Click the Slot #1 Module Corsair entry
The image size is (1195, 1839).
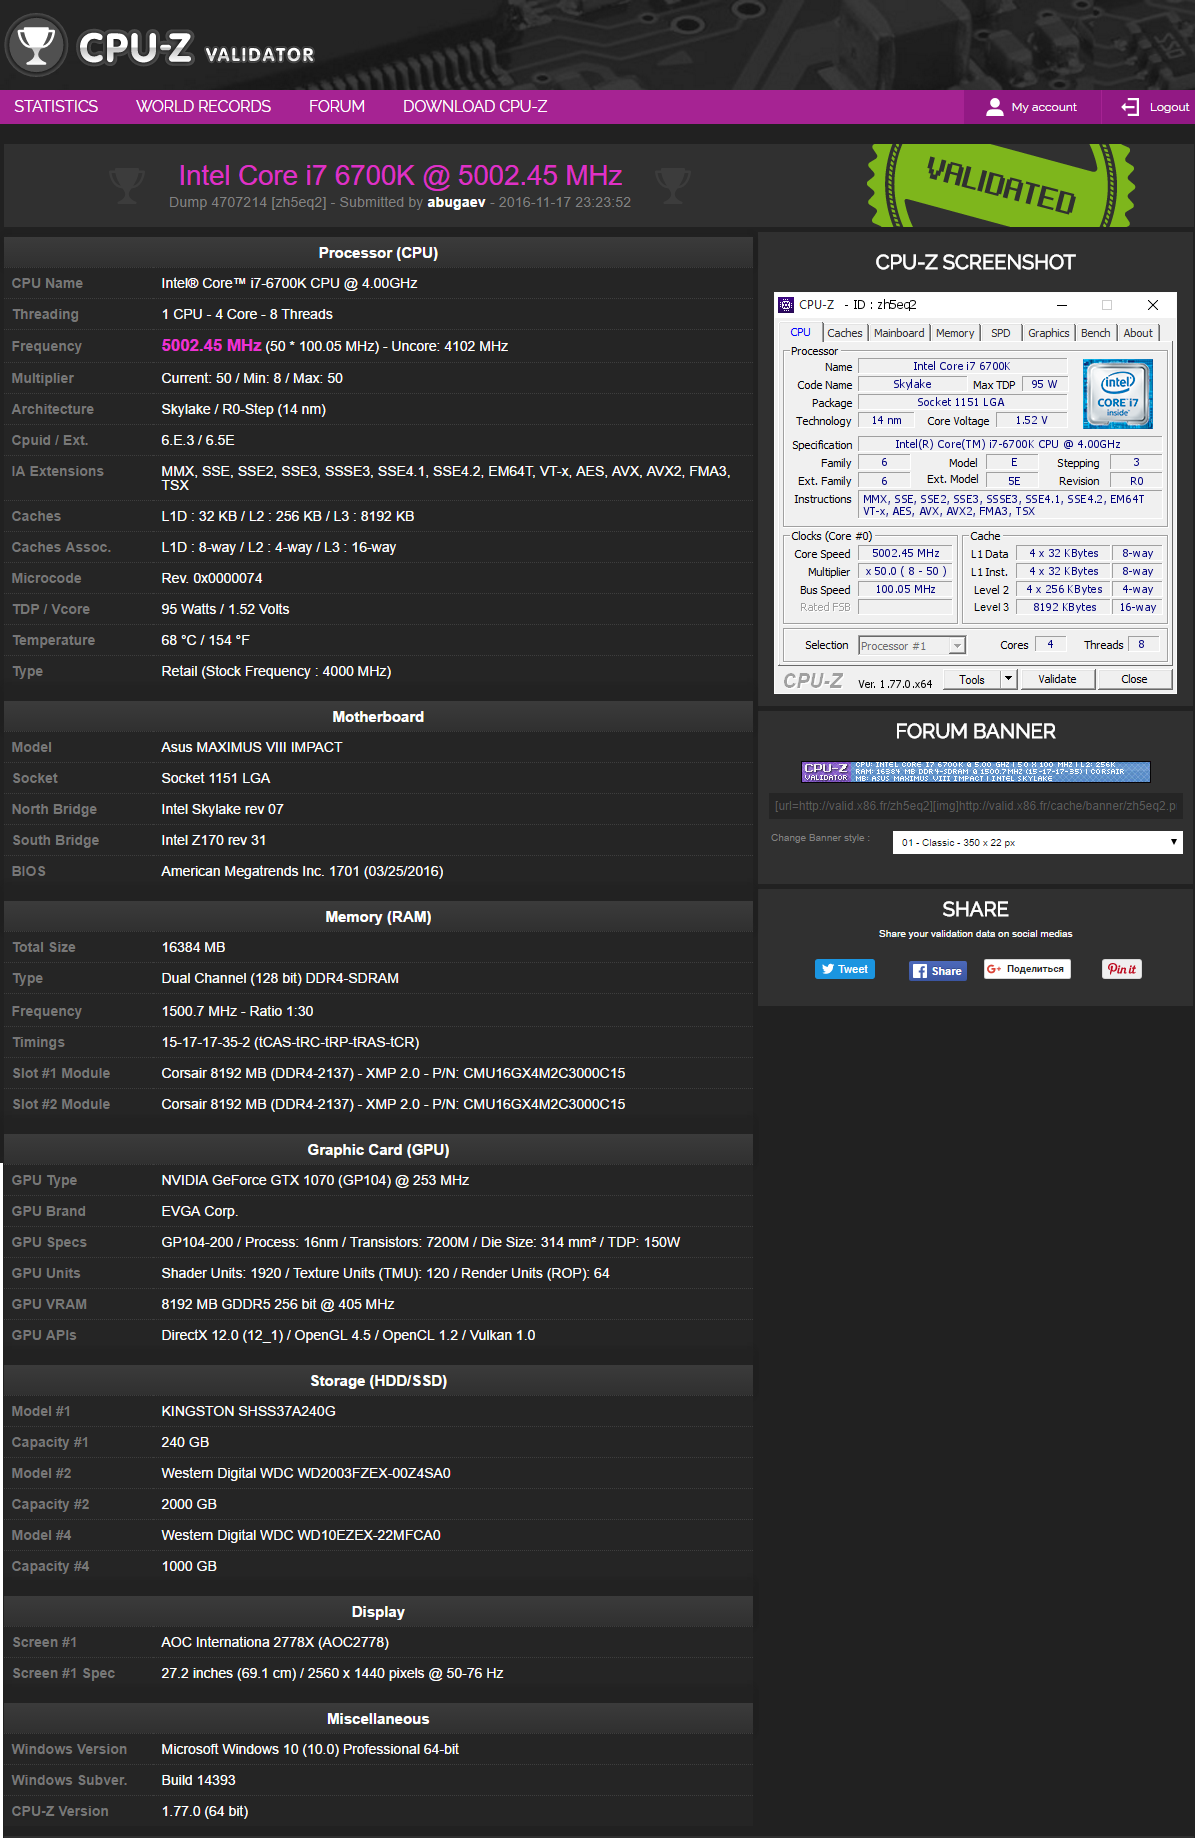click(393, 1073)
